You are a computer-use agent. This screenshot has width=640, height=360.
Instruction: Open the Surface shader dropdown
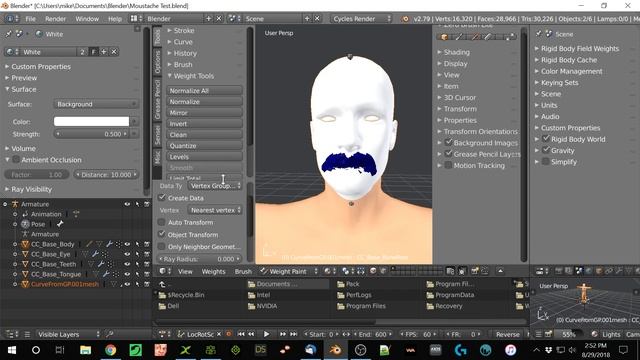pos(95,104)
